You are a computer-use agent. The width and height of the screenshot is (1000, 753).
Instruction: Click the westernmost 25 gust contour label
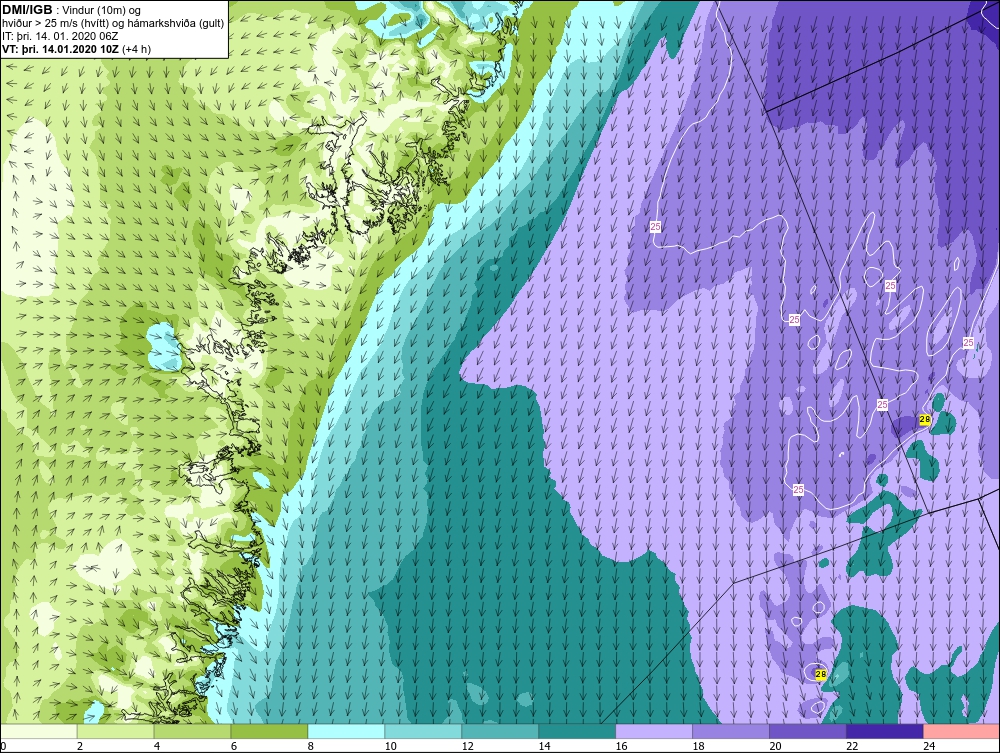click(x=656, y=226)
